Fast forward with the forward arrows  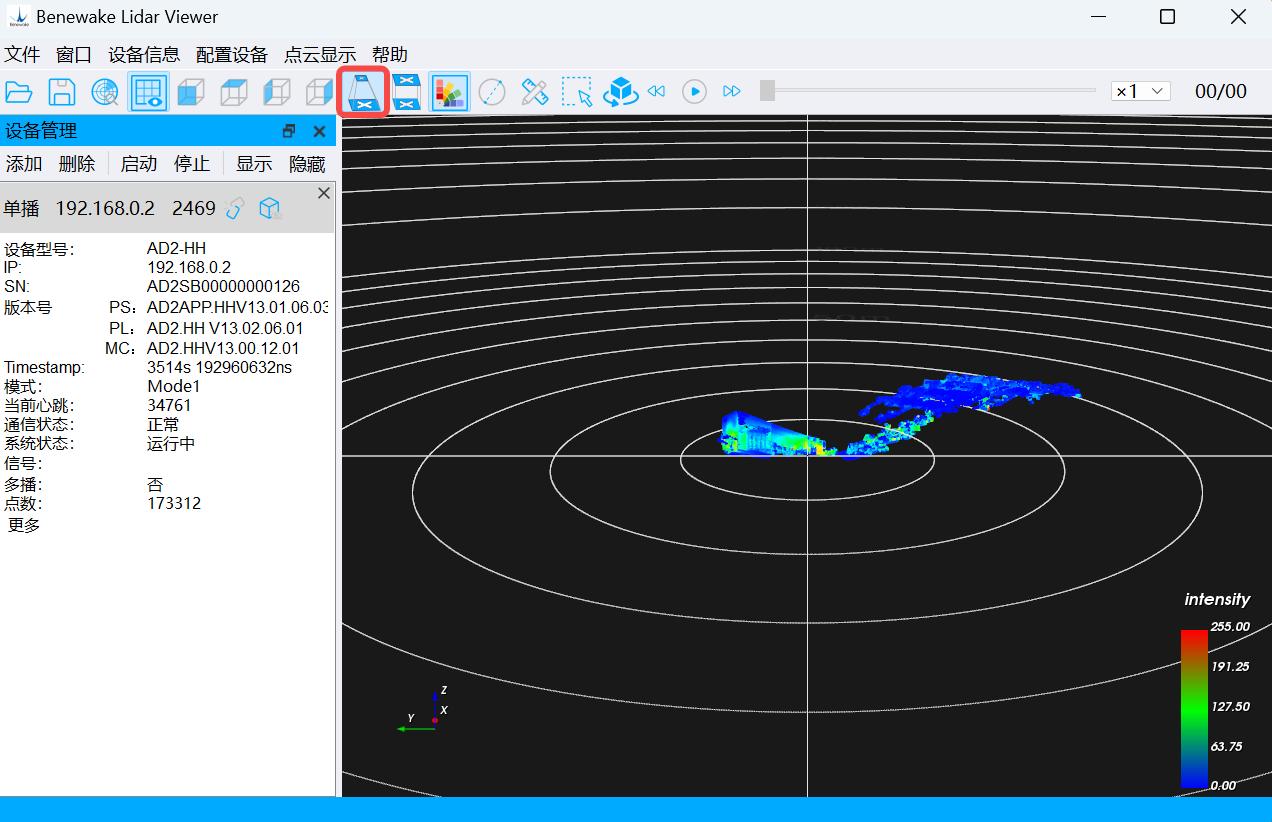pos(732,91)
